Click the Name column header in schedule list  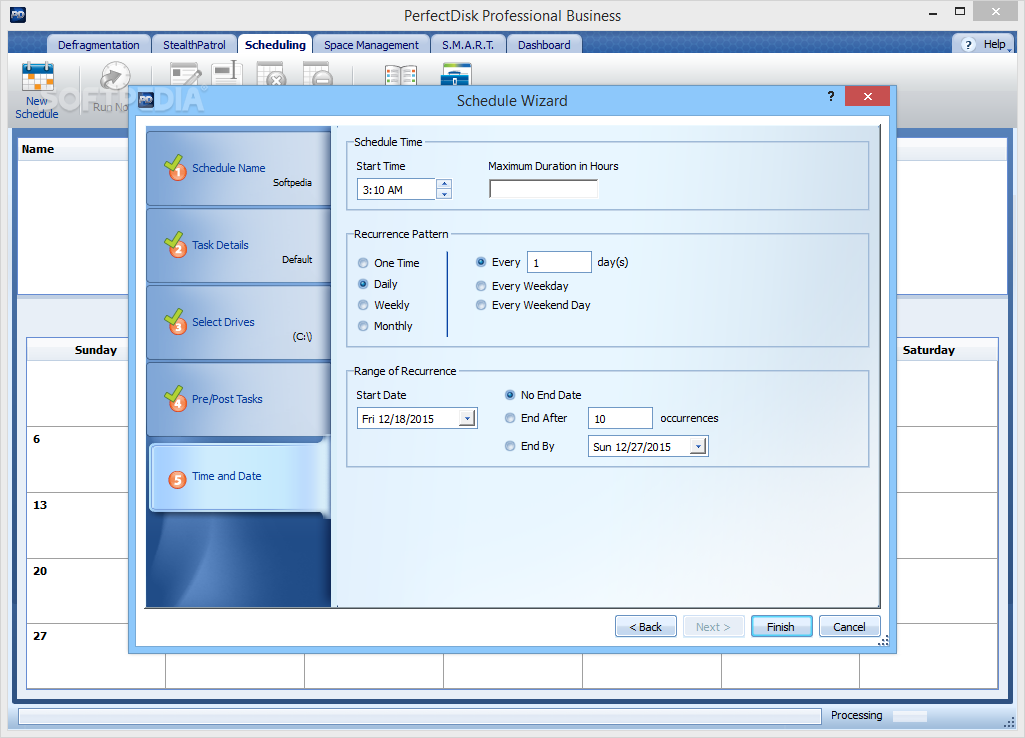[x=74, y=149]
